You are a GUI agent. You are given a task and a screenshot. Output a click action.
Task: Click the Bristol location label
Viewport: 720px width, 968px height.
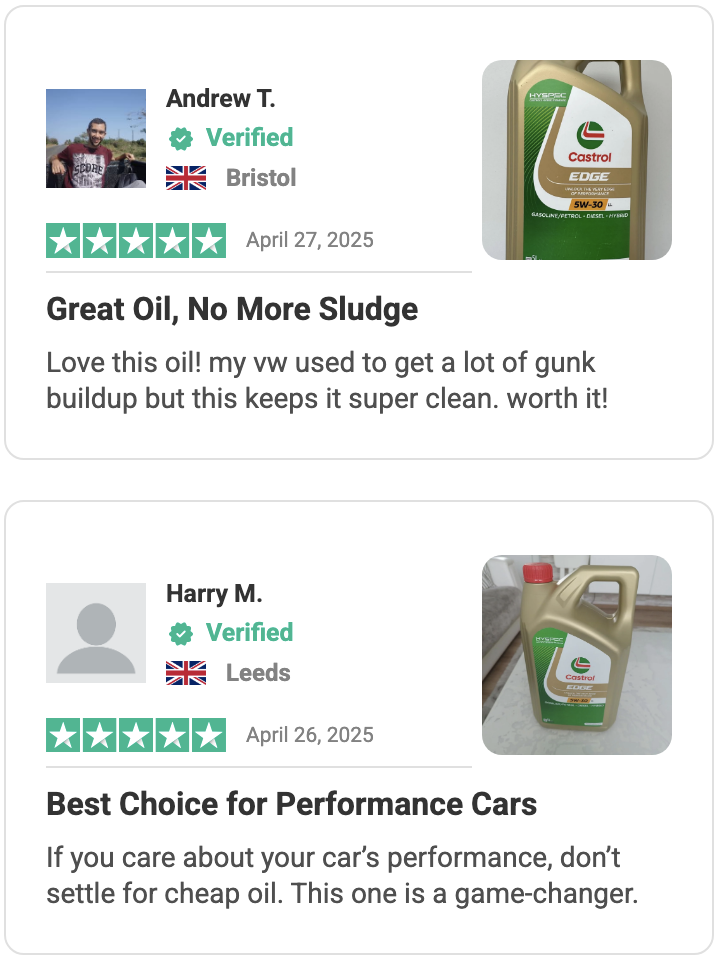click(261, 178)
